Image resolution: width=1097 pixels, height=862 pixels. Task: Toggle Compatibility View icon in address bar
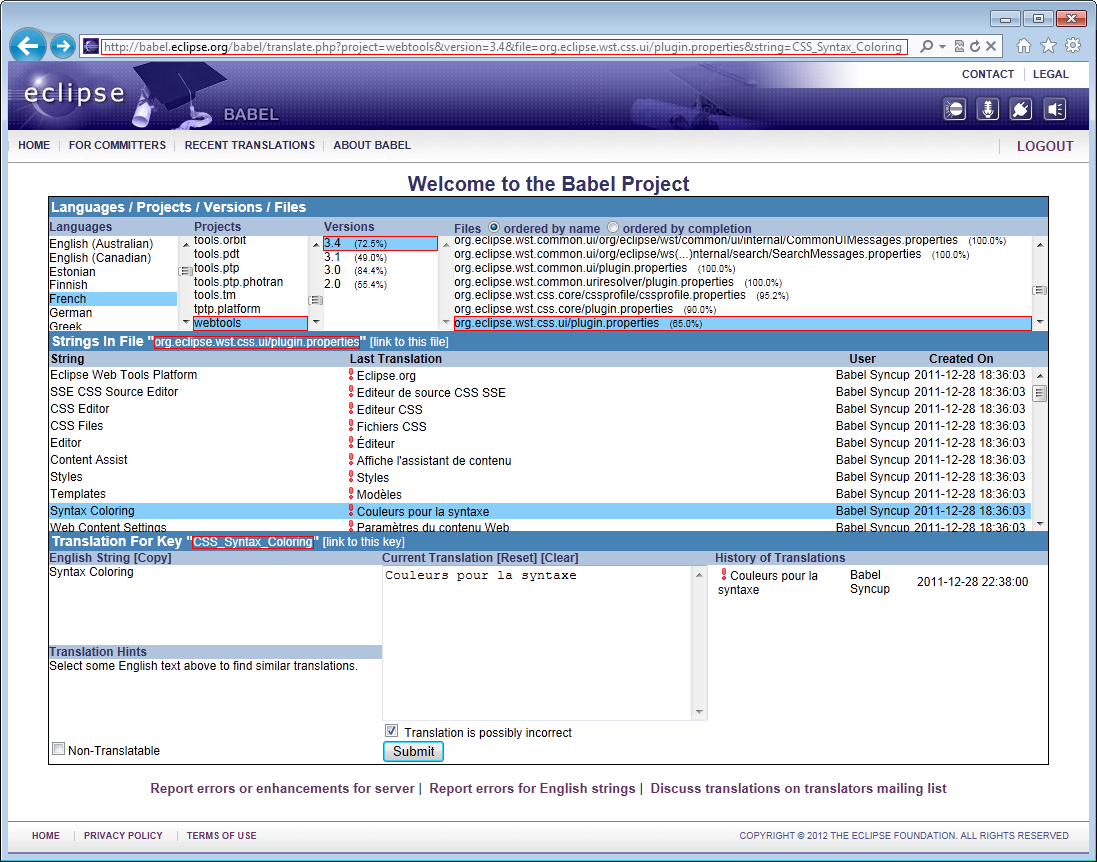coord(959,46)
